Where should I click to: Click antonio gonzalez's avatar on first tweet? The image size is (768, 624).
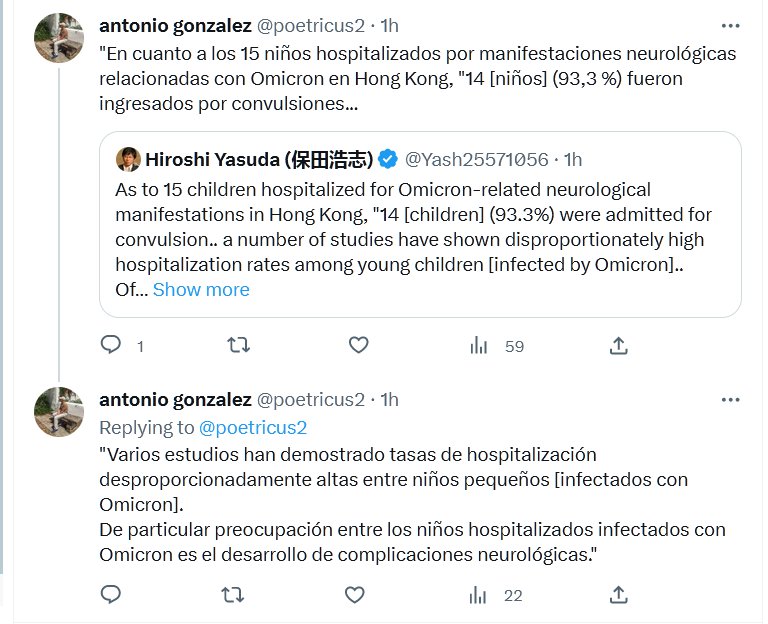coord(59,38)
